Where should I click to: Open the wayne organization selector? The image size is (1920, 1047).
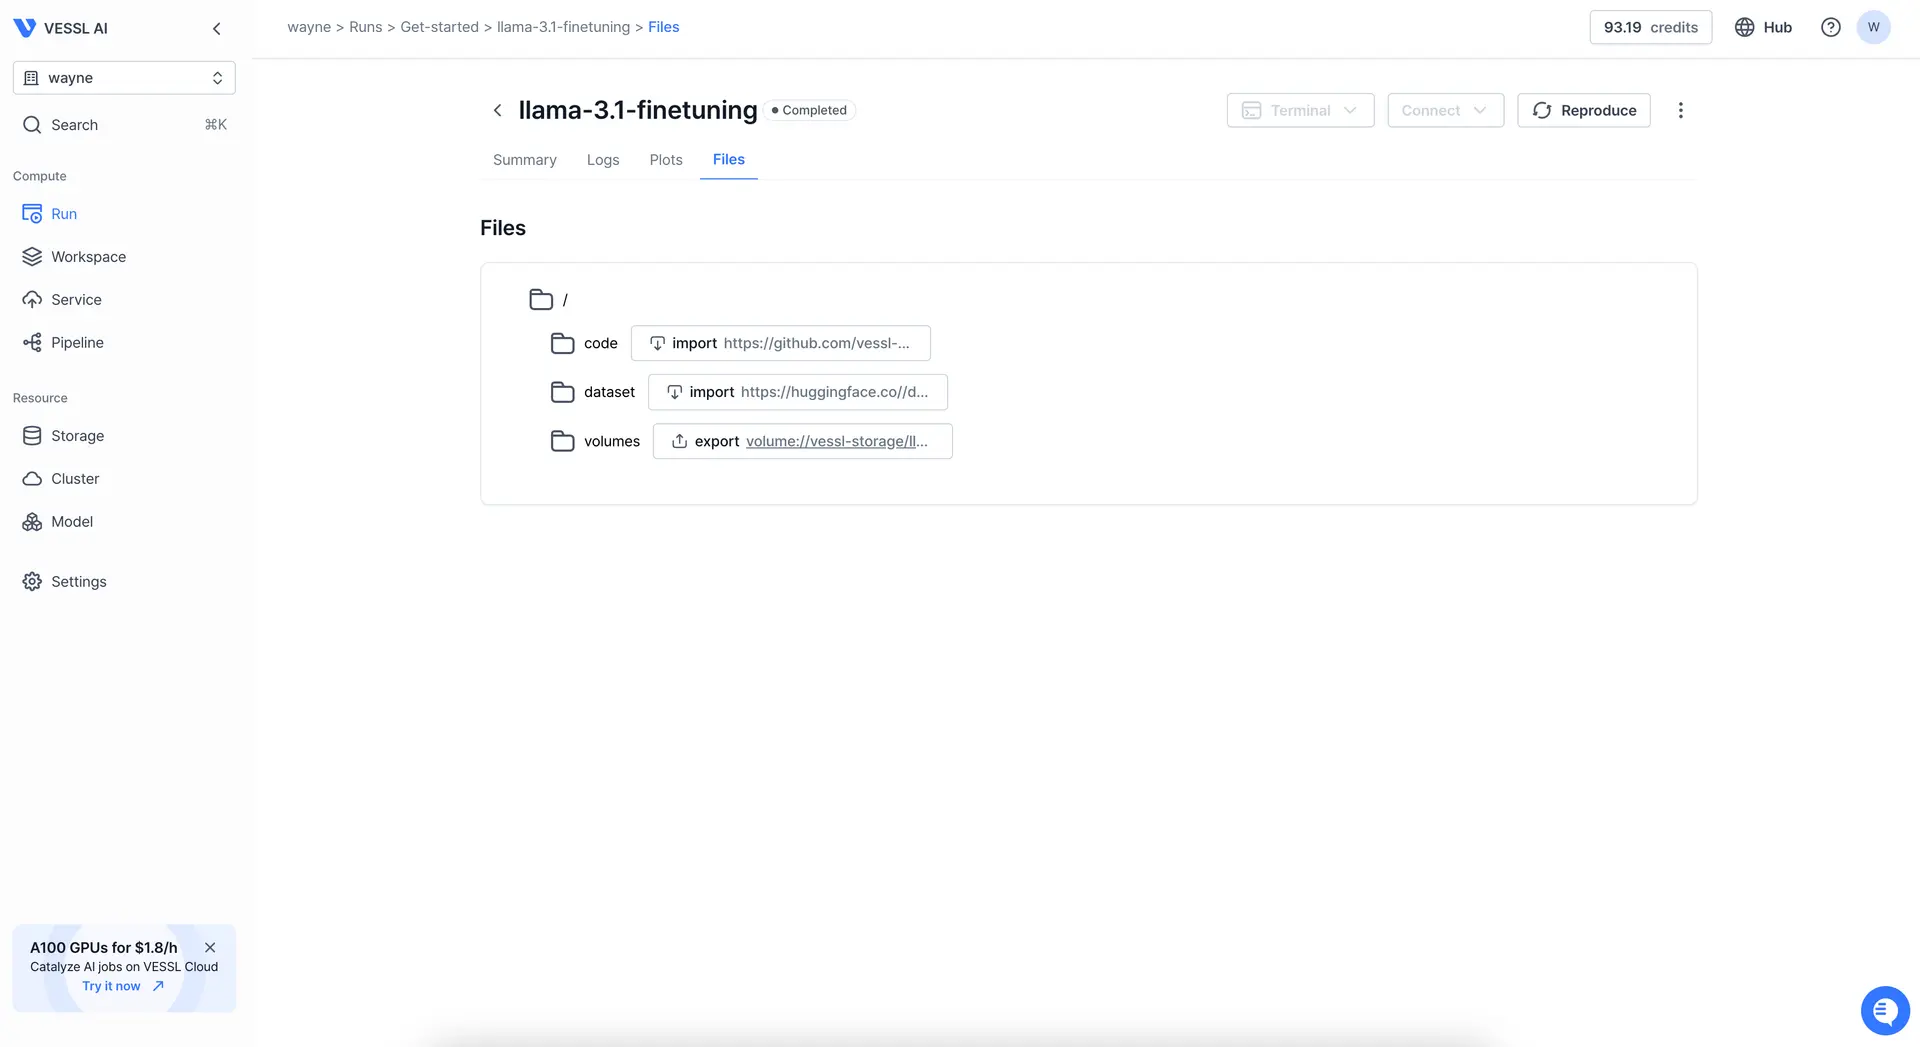(x=124, y=78)
